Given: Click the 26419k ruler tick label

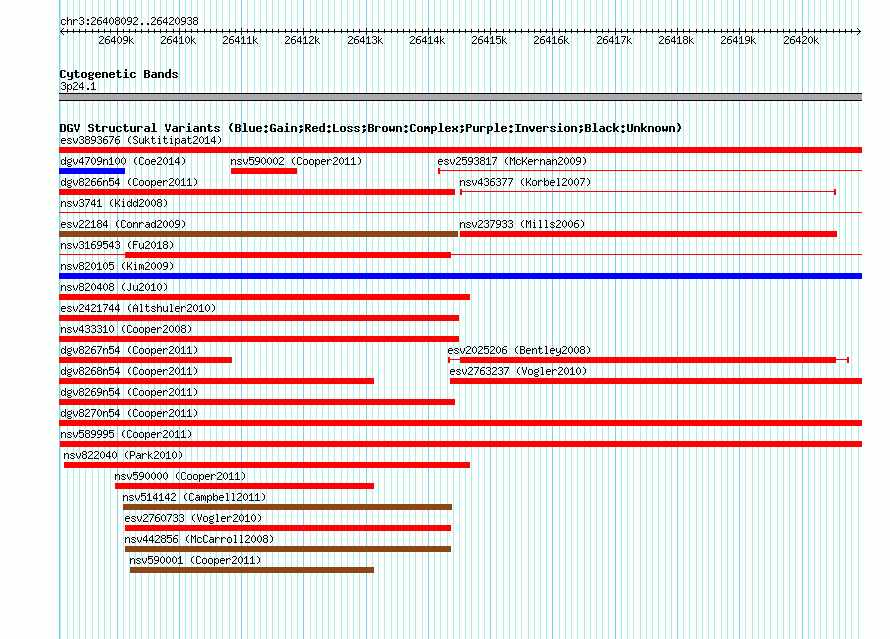Looking at the screenshot, I should tap(738, 40).
